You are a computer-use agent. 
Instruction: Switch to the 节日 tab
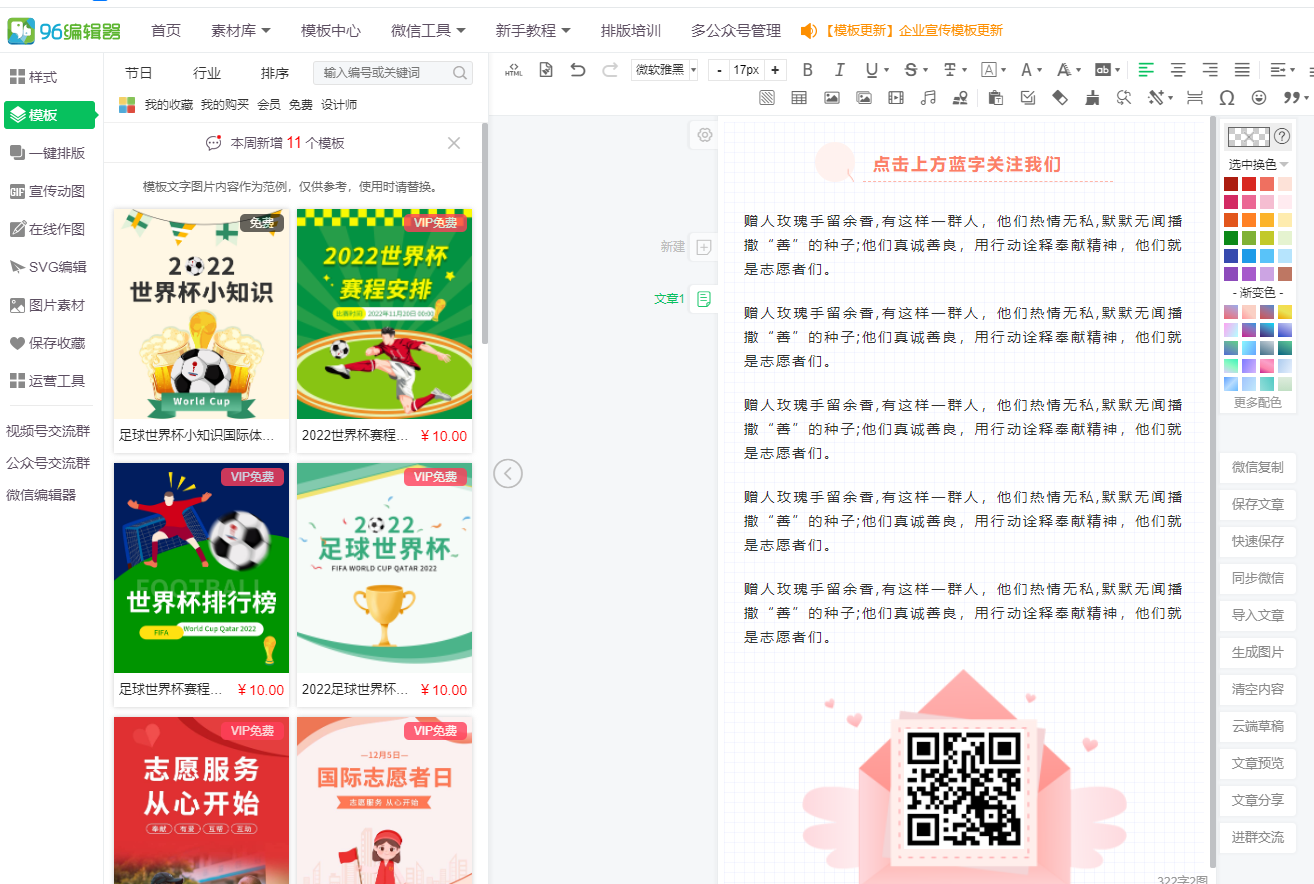pyautogui.click(x=139, y=73)
